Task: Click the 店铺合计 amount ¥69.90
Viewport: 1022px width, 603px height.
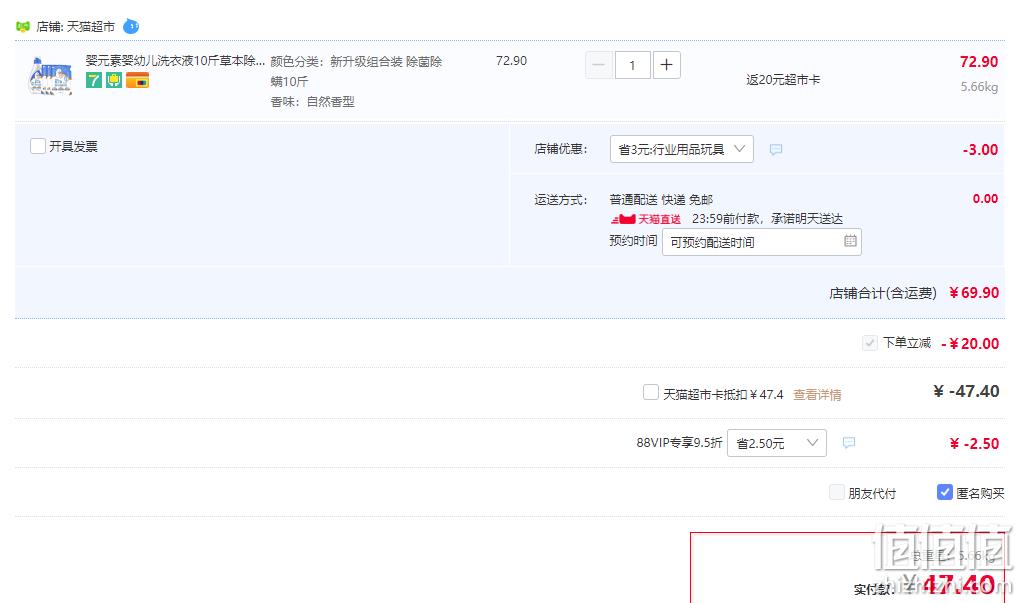Action: click(x=974, y=293)
